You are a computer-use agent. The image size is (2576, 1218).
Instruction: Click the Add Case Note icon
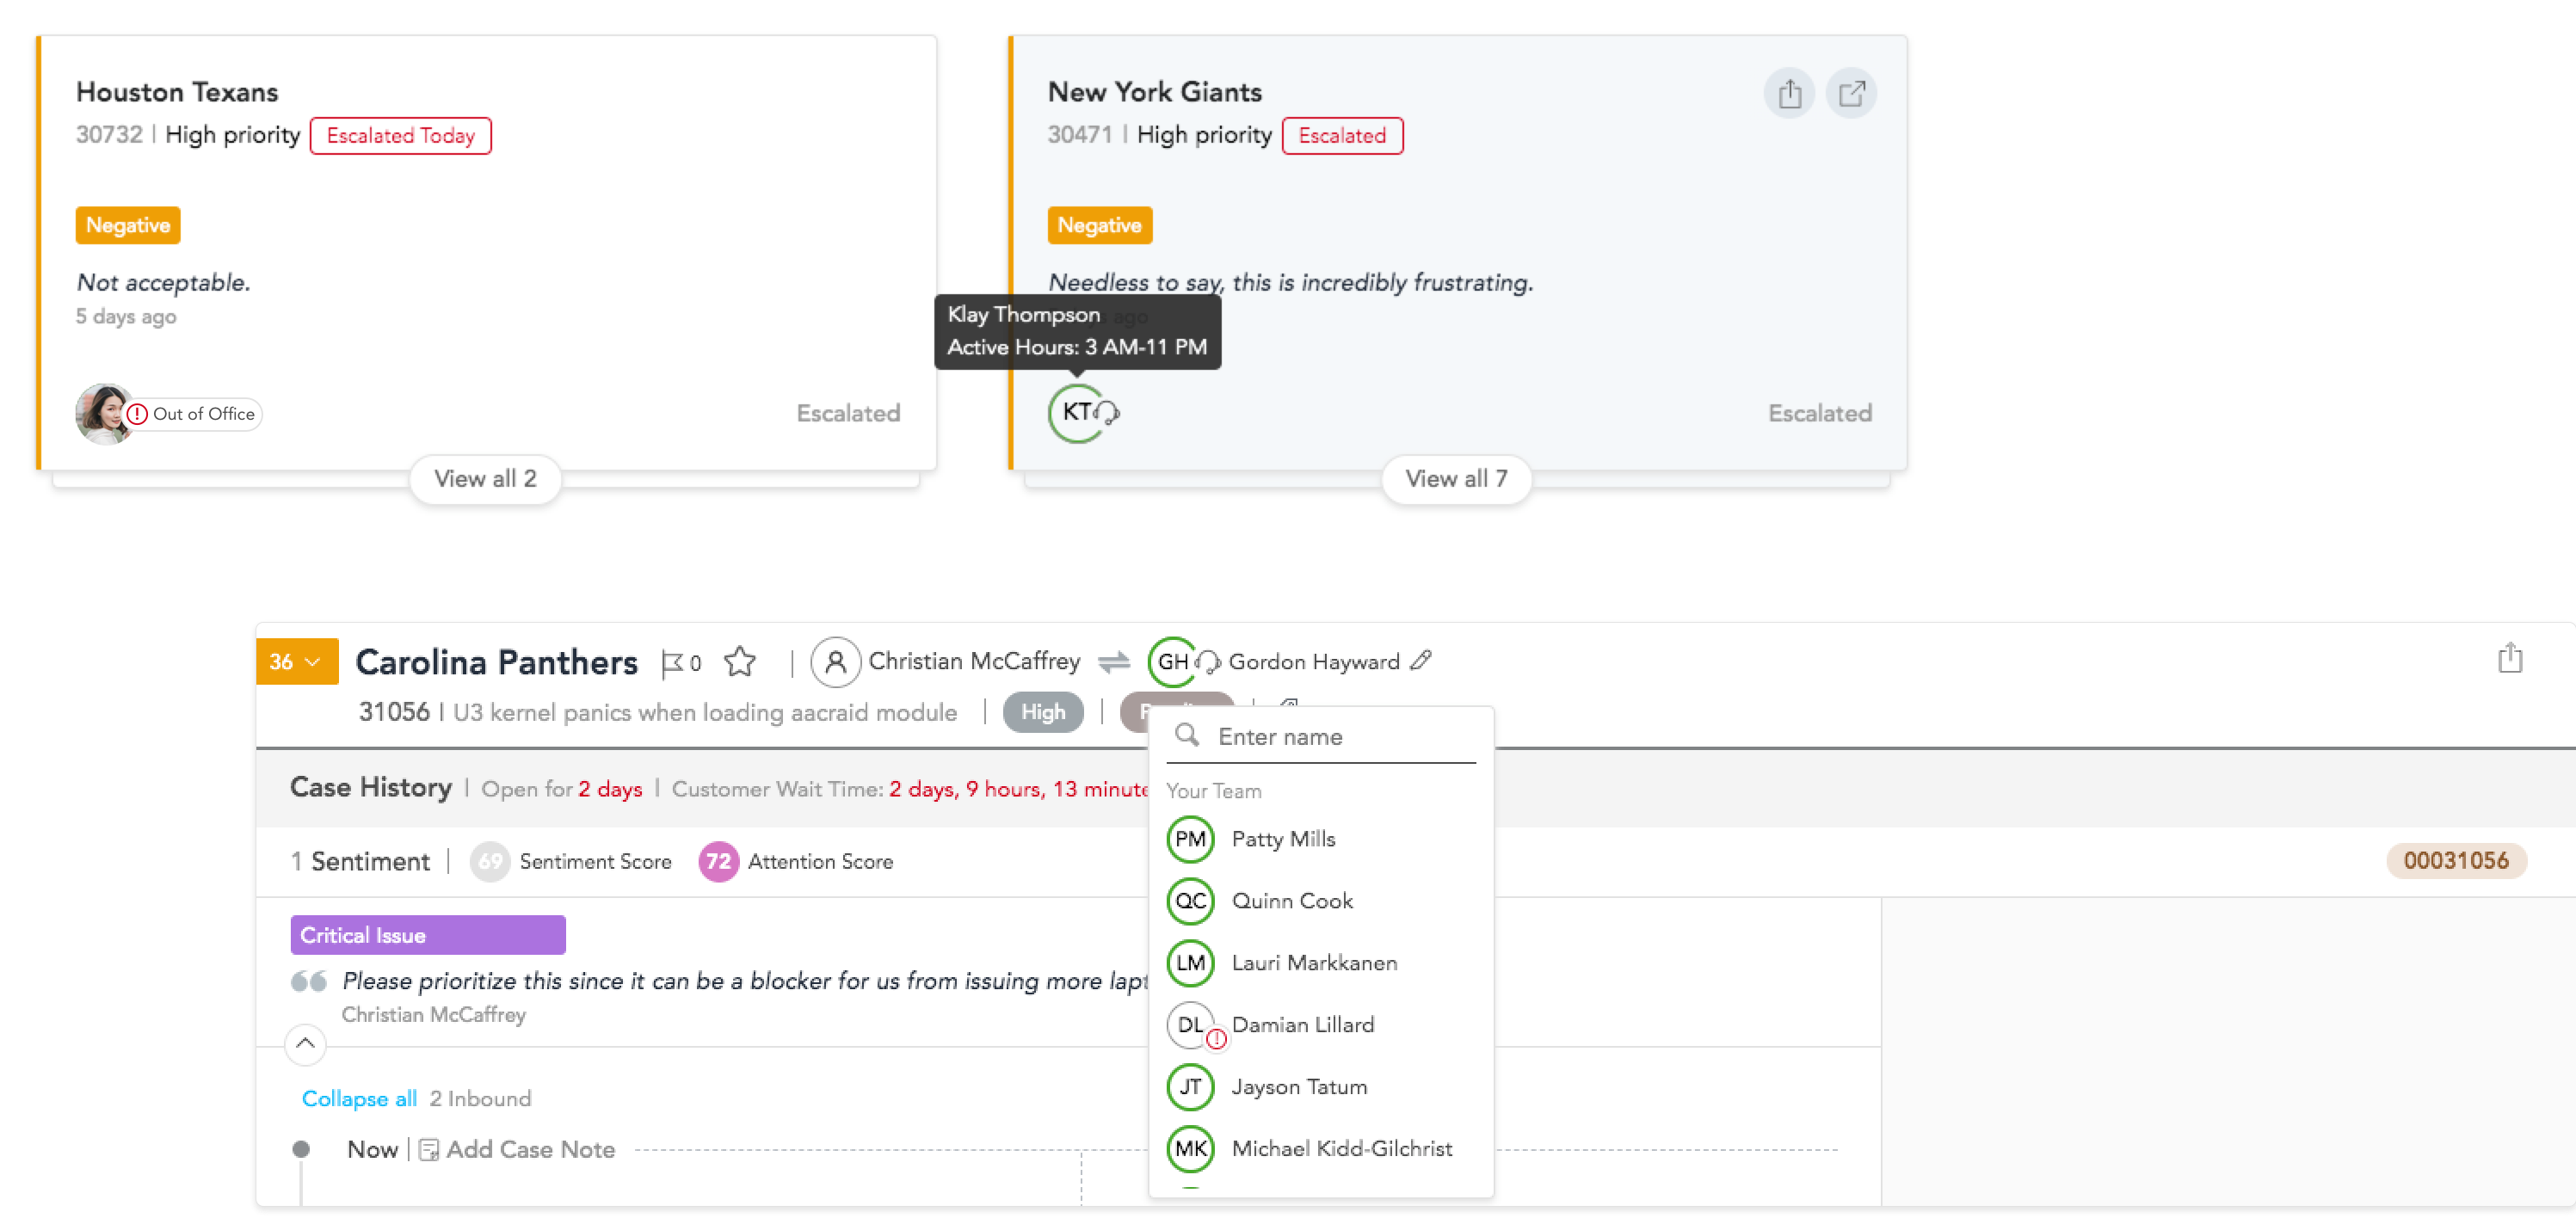pyautogui.click(x=428, y=1150)
